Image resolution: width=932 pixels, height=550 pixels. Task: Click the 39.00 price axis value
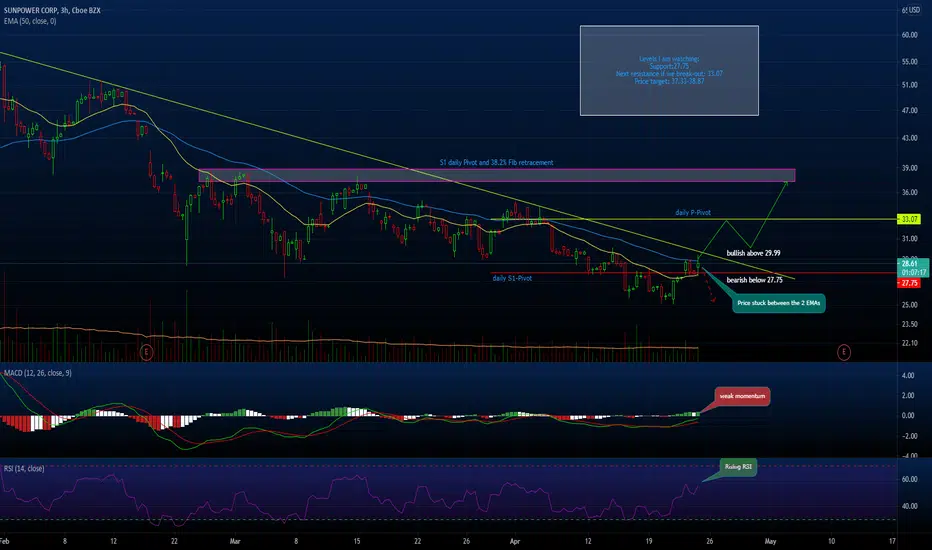pyautogui.click(x=909, y=168)
